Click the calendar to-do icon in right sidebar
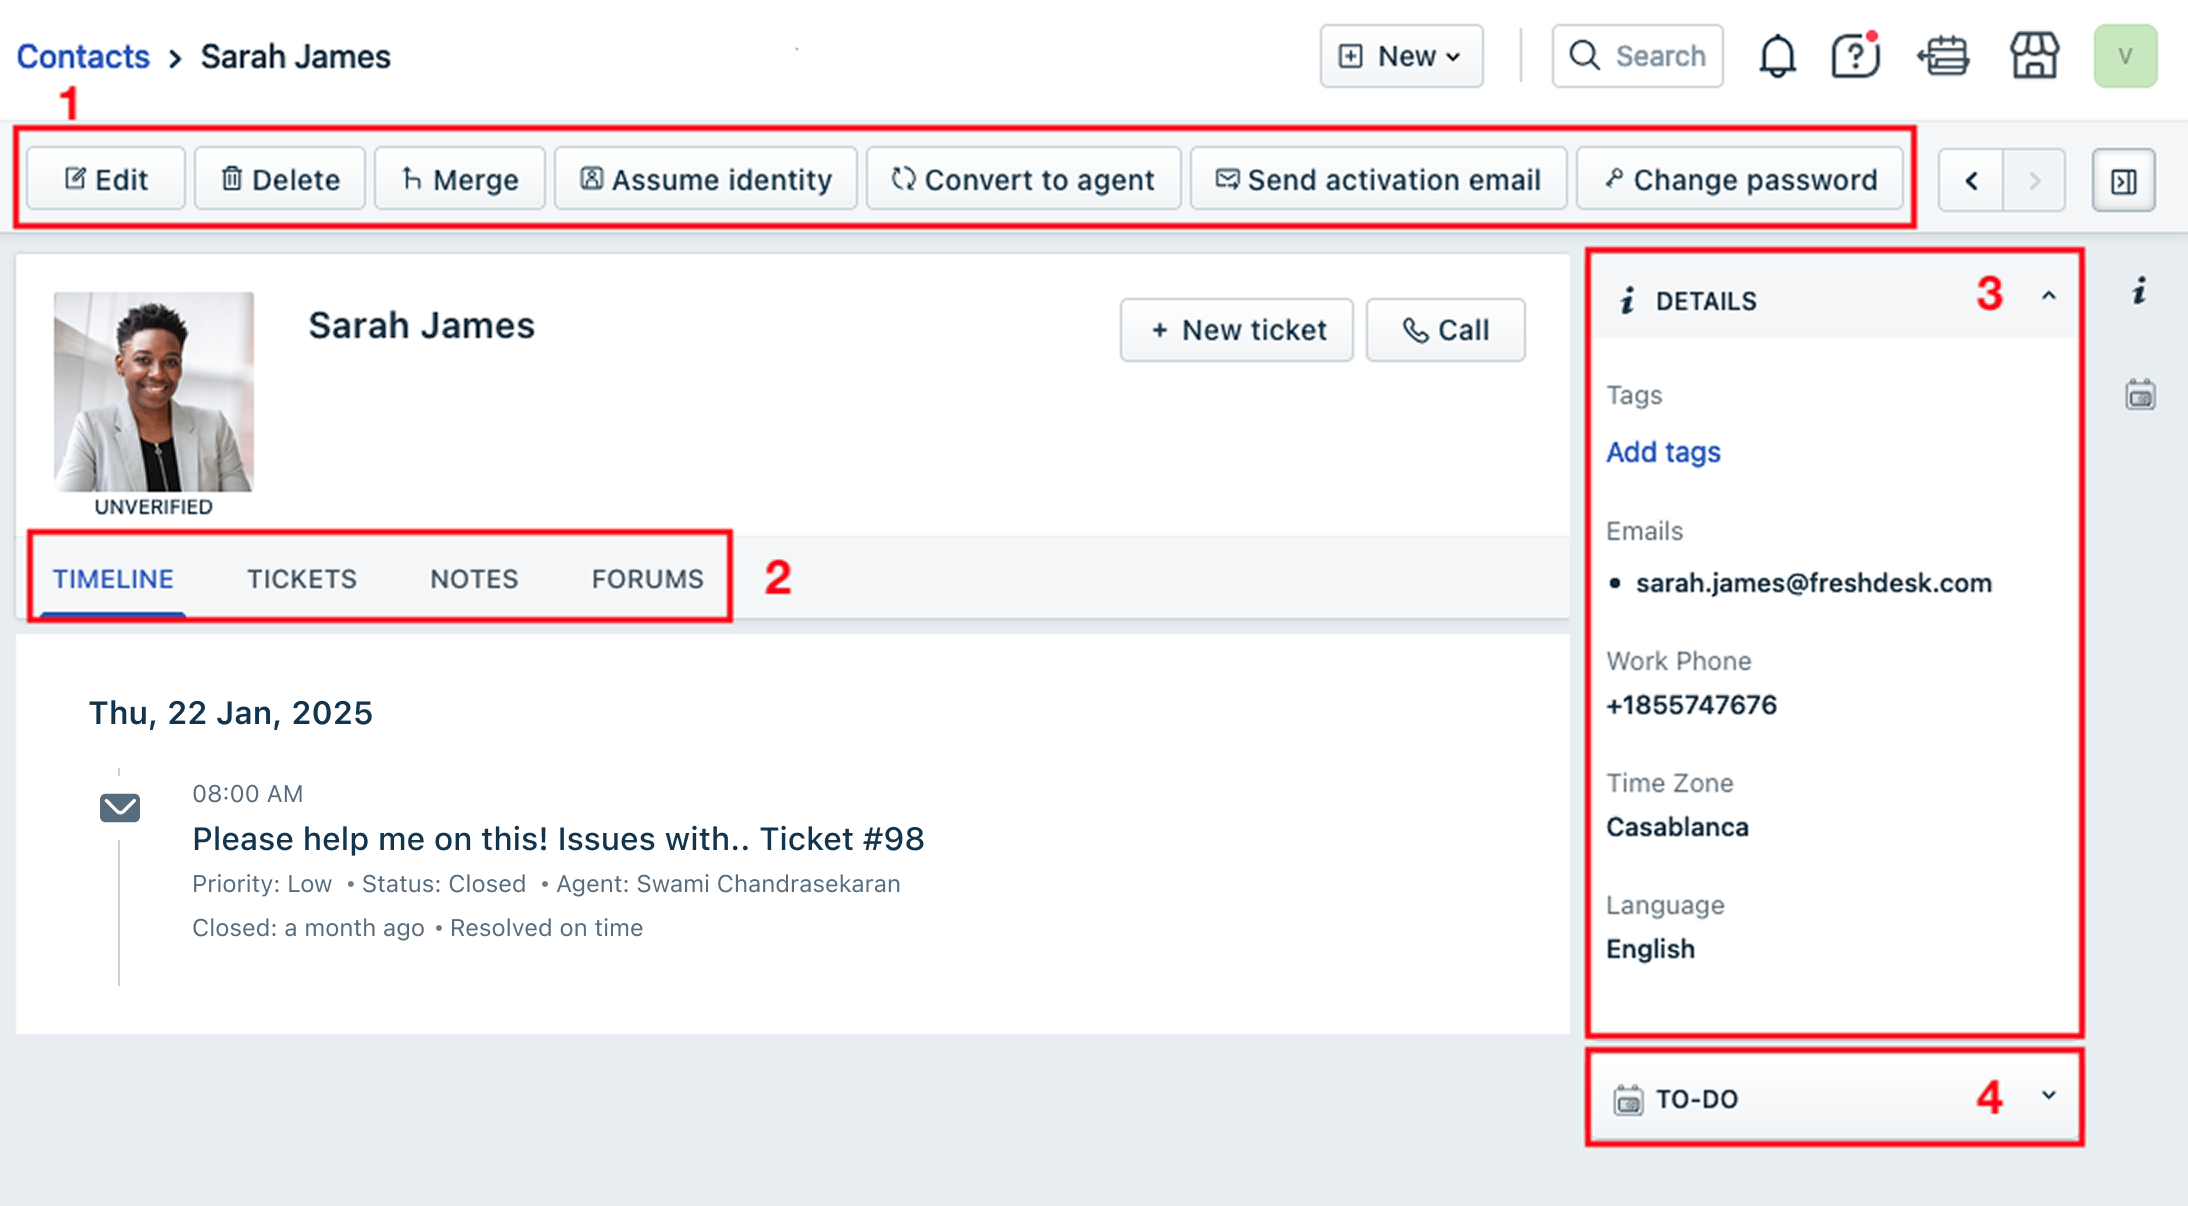The image size is (2188, 1206). [x=2140, y=395]
